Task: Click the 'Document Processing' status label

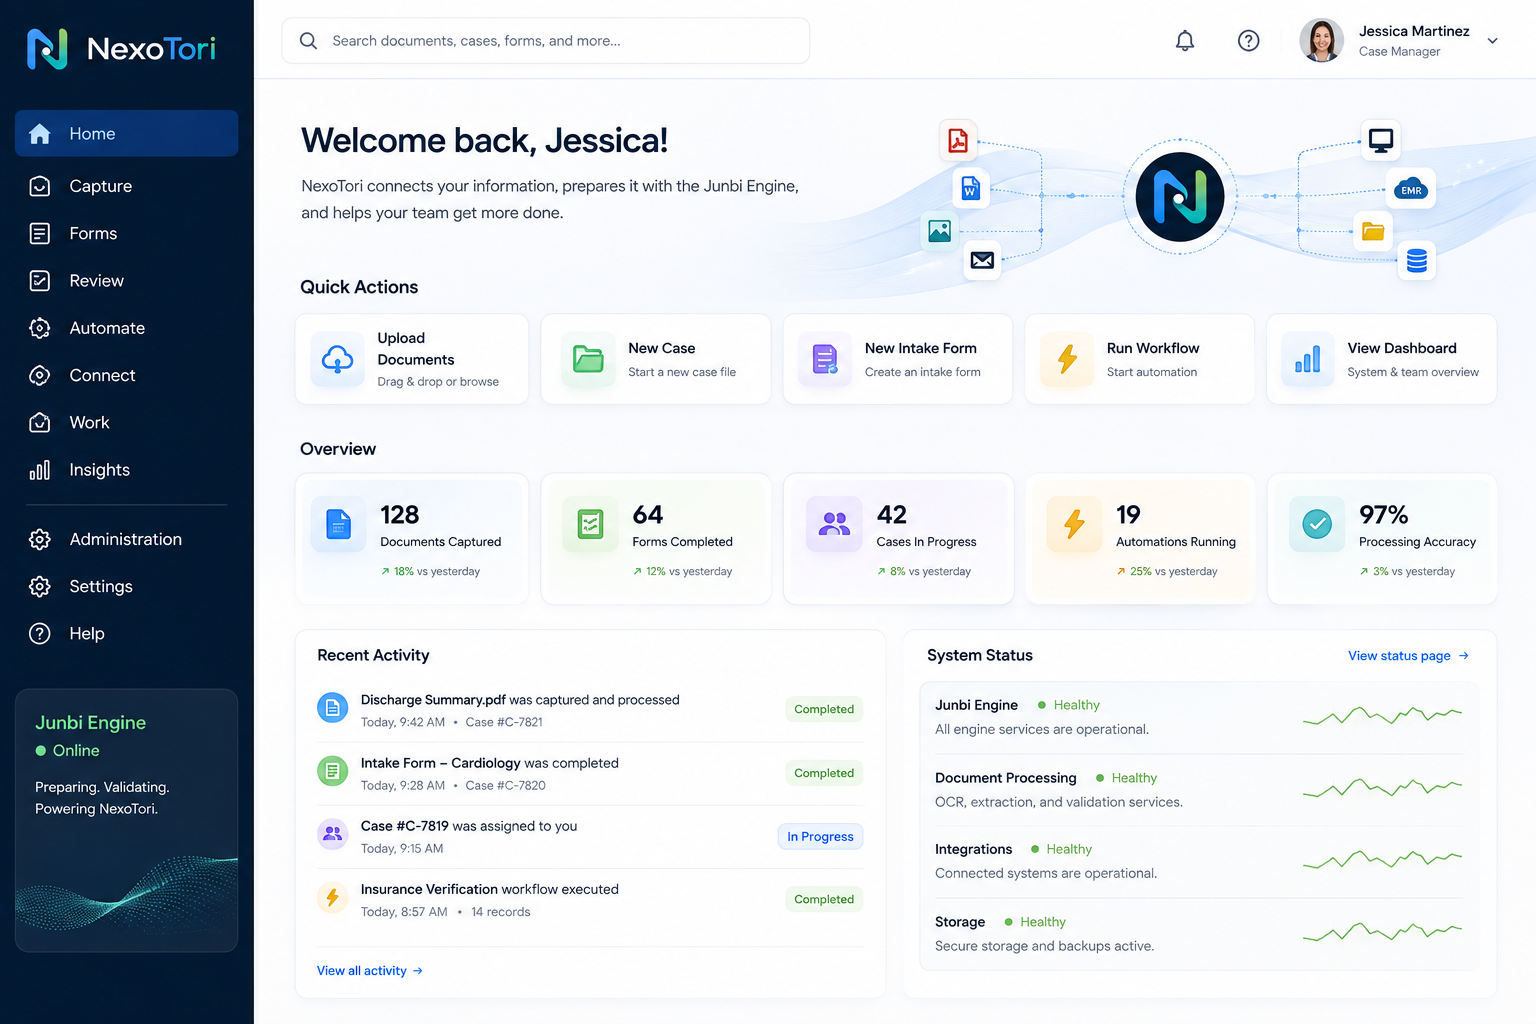Action: [x=1006, y=778]
